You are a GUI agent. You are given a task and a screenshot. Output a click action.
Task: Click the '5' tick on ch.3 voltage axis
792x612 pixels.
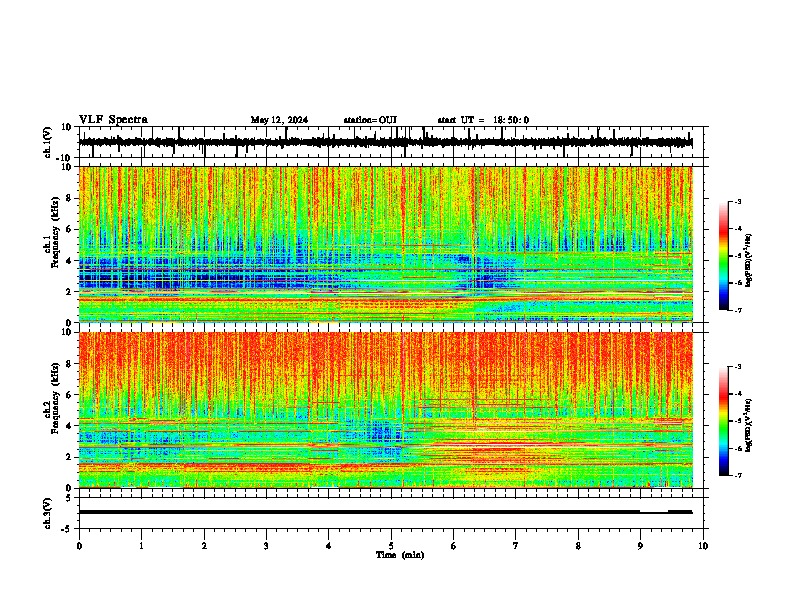tap(70, 497)
